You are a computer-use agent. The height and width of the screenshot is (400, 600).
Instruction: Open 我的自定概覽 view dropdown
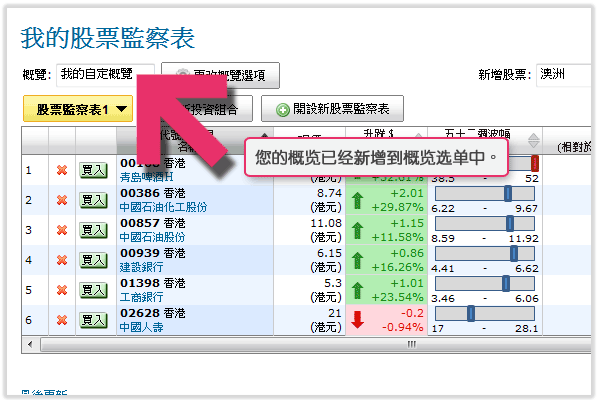click(x=106, y=75)
